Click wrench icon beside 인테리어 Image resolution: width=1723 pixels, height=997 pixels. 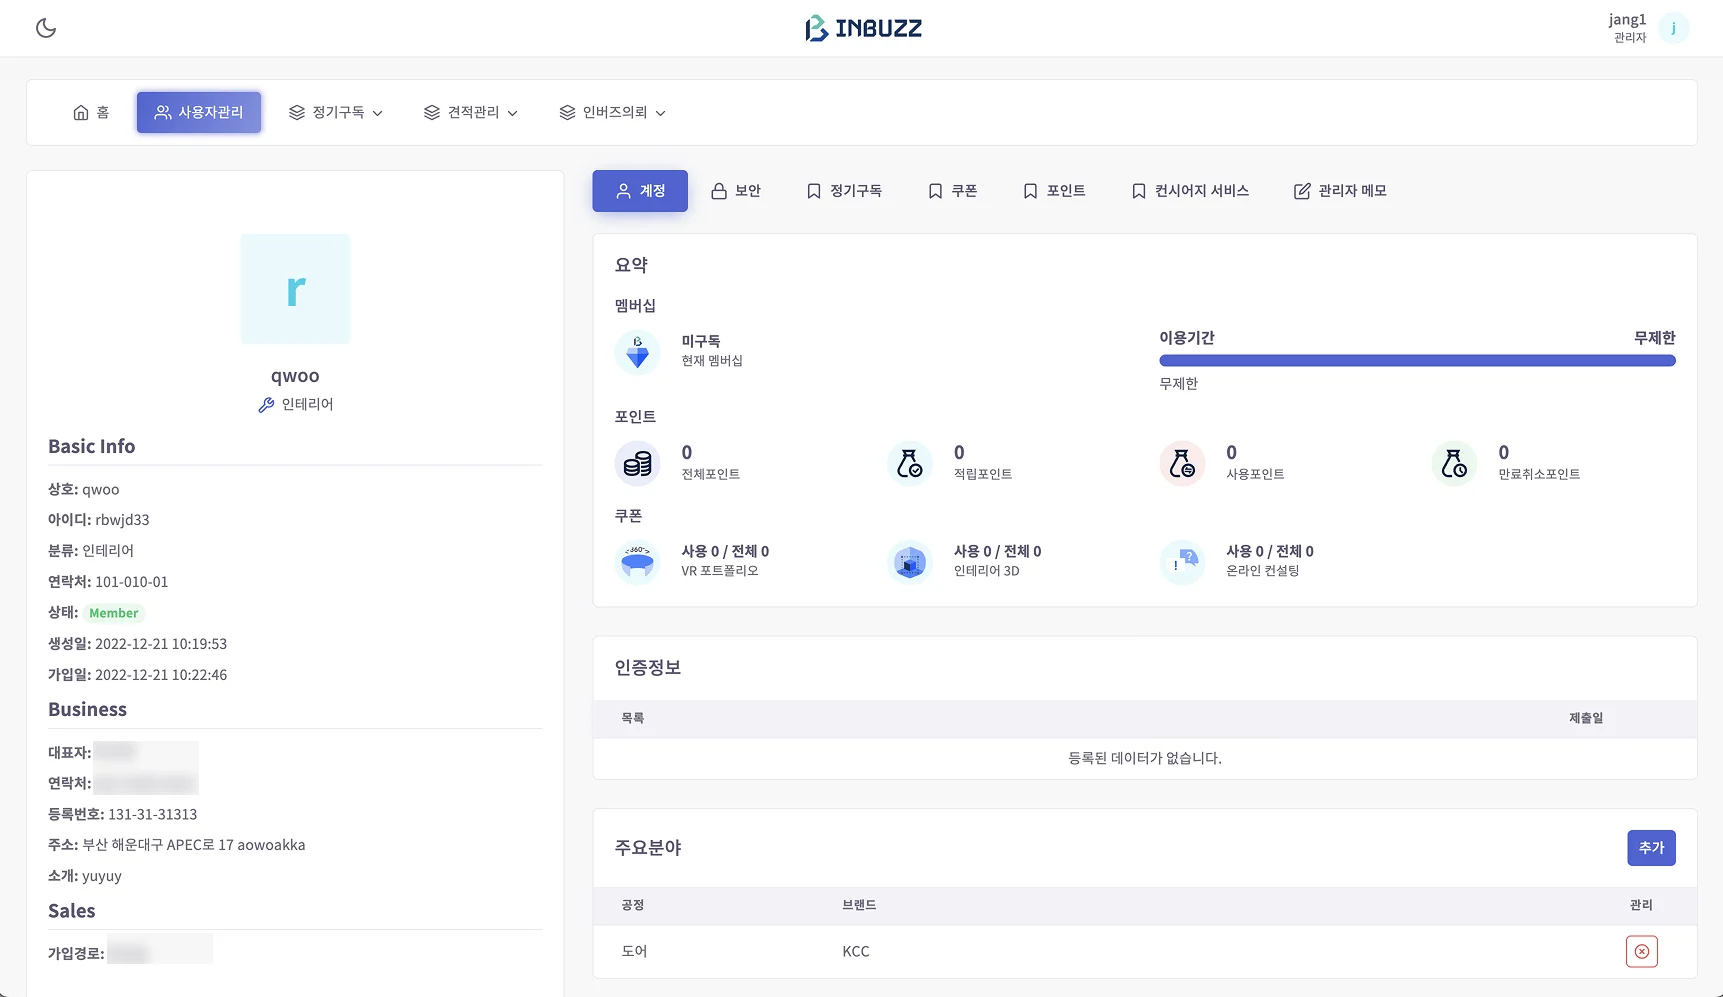[x=266, y=405]
